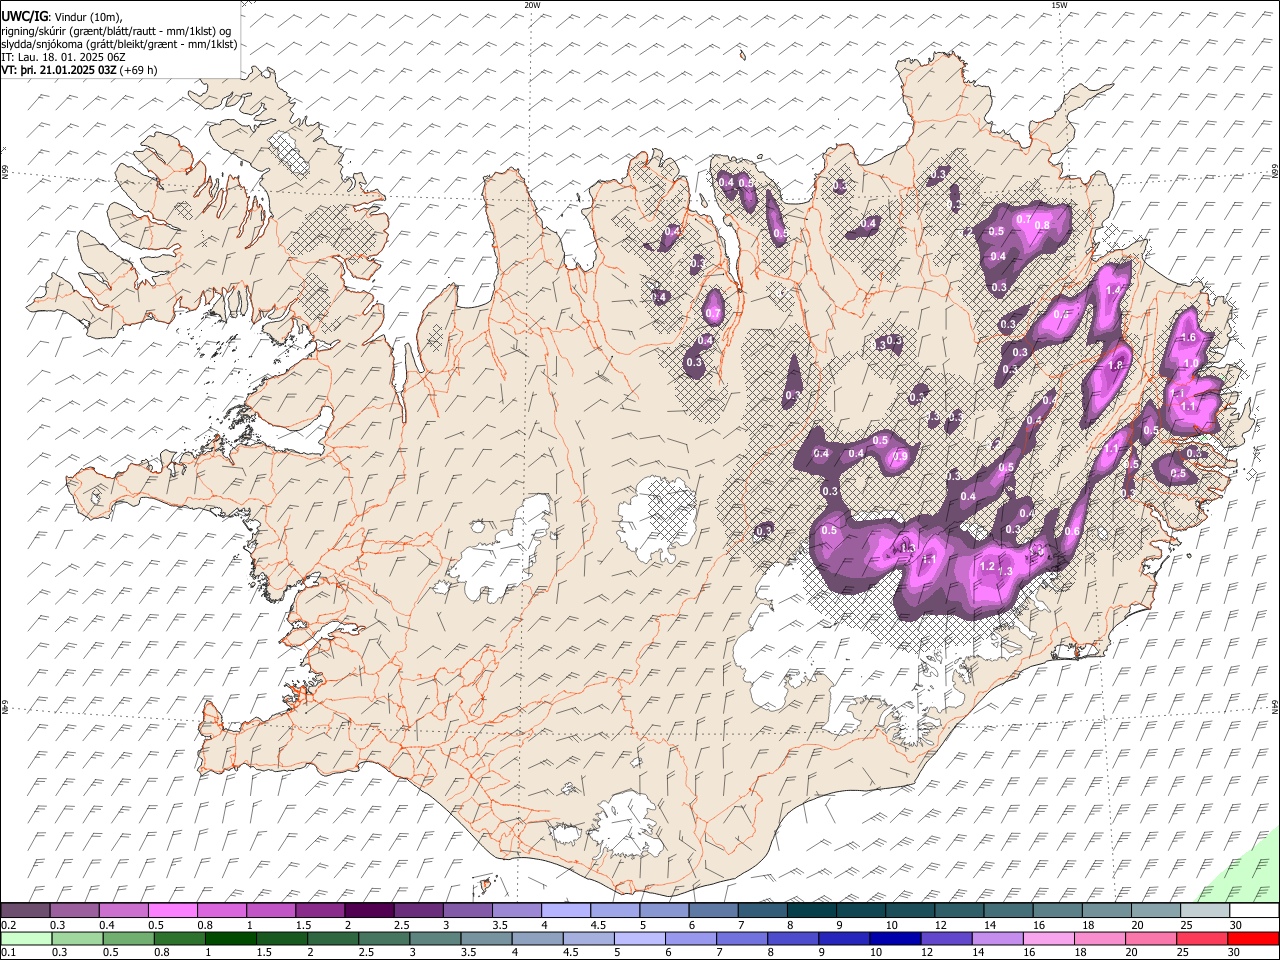Click the '1.8' snowfall value on the map

point(1116,366)
